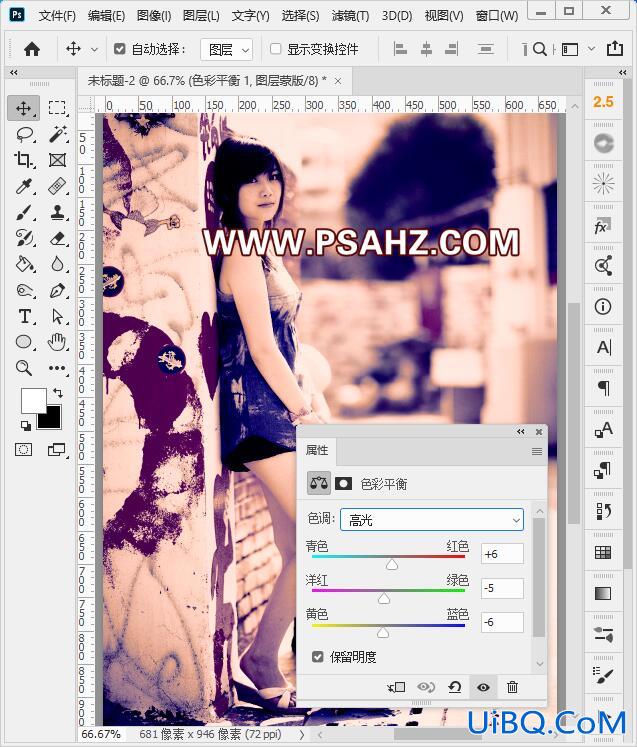Select the Brush tool
The height and width of the screenshot is (747, 637).
pos(24,212)
